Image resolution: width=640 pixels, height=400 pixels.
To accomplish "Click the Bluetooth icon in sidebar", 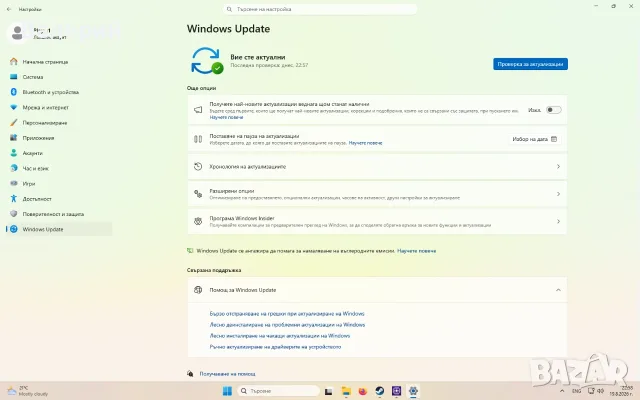I will coord(13,92).
